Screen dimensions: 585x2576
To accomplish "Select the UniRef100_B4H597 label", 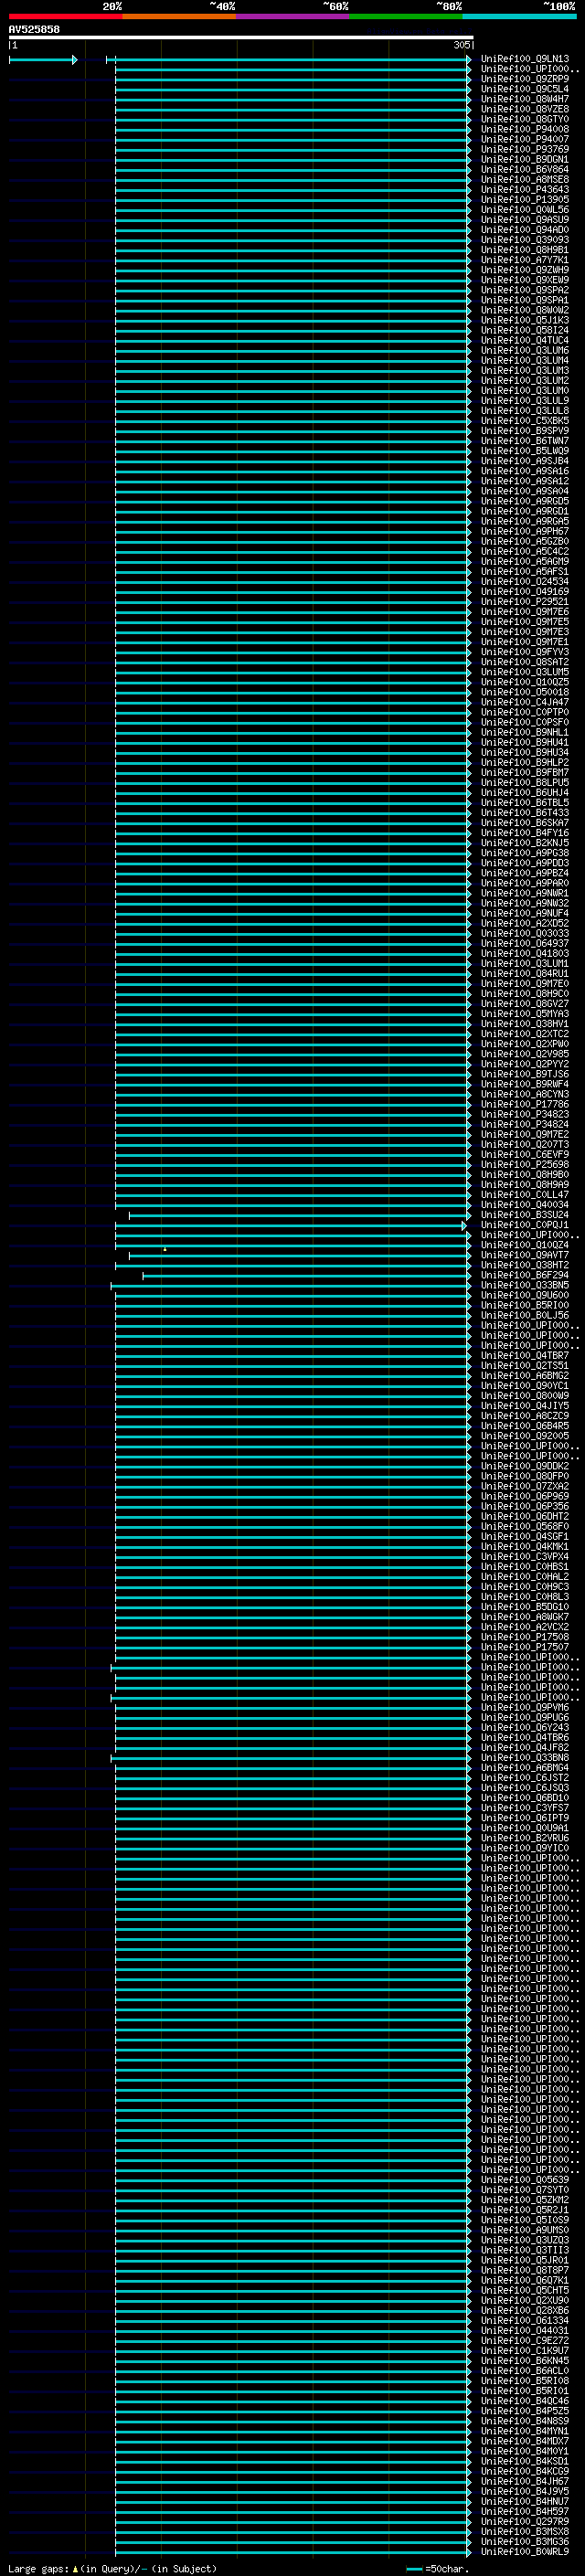I will [x=525, y=2511].
